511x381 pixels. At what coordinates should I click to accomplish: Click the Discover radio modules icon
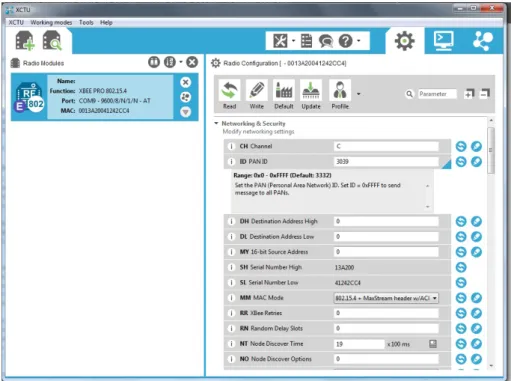[x=52, y=41]
